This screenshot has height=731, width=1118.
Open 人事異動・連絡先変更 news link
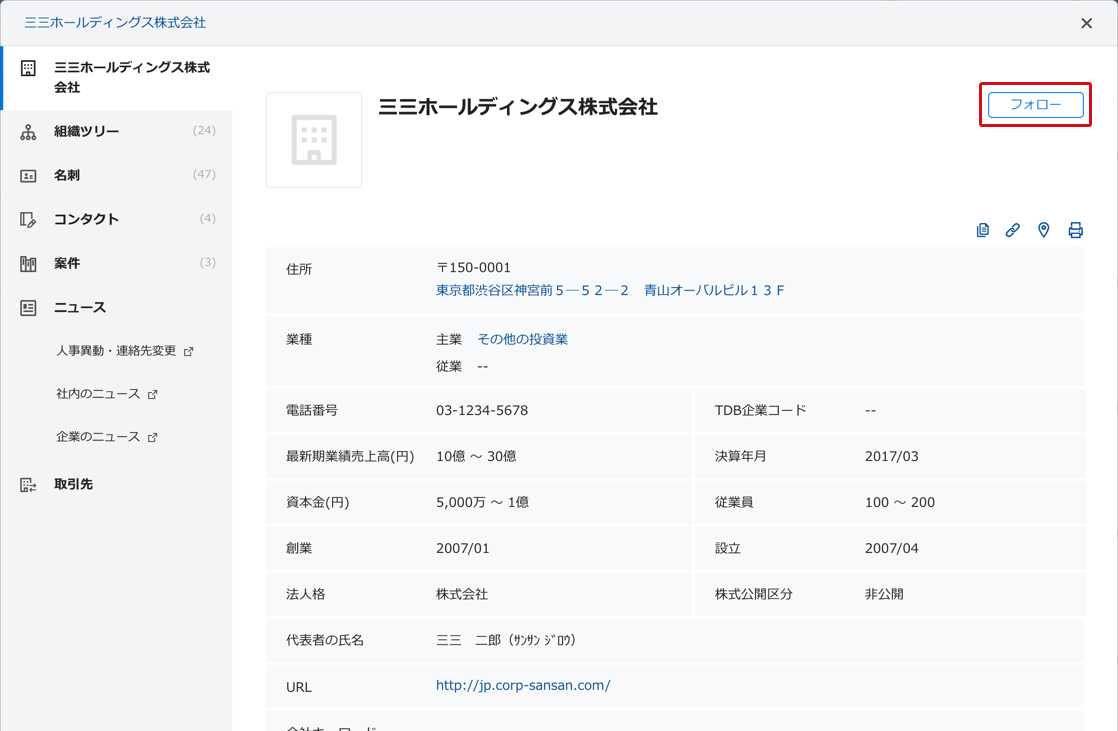point(116,351)
